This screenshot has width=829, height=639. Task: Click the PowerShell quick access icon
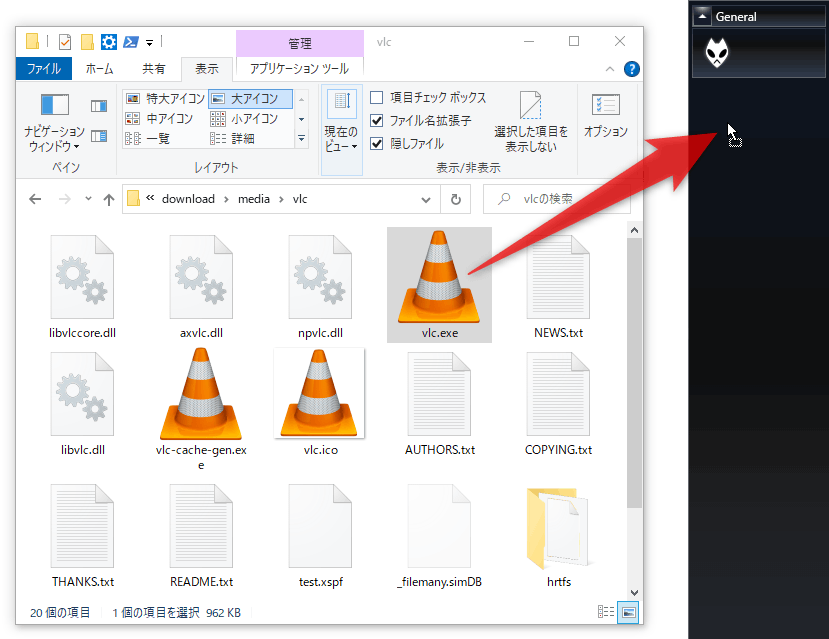tap(131, 42)
